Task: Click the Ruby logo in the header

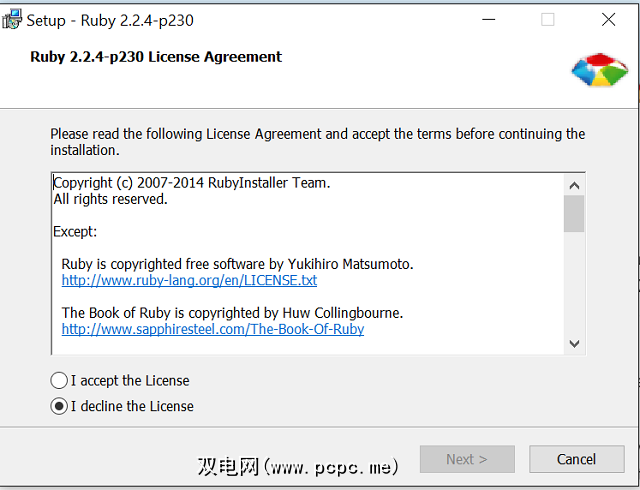Action: coord(599,69)
